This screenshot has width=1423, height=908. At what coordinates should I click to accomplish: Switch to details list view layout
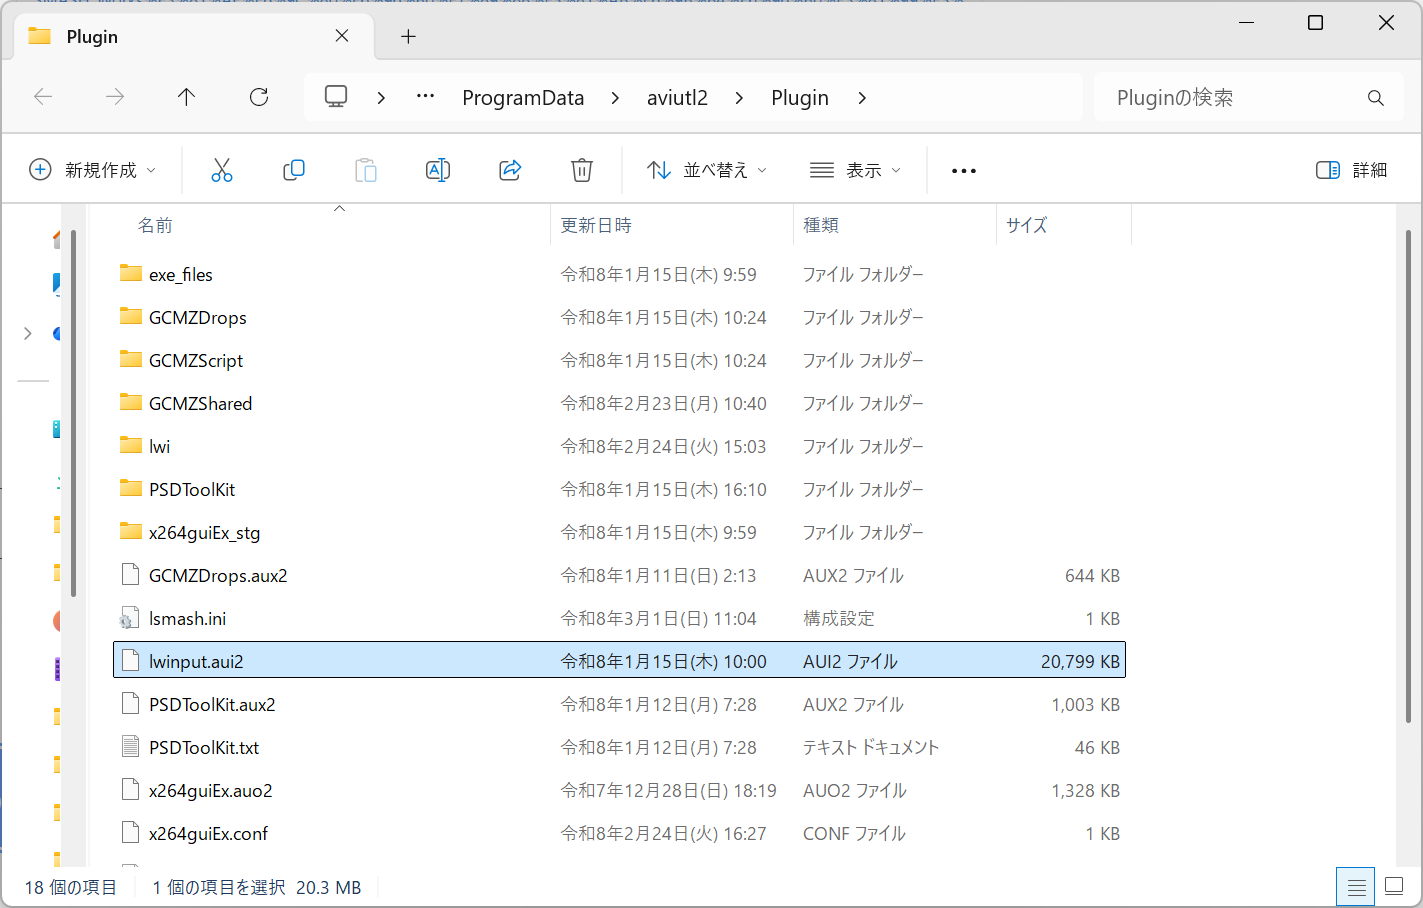click(1356, 887)
